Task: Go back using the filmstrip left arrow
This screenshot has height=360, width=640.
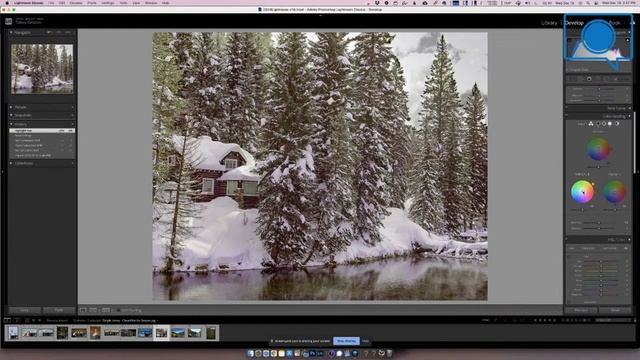Action: coord(34,320)
